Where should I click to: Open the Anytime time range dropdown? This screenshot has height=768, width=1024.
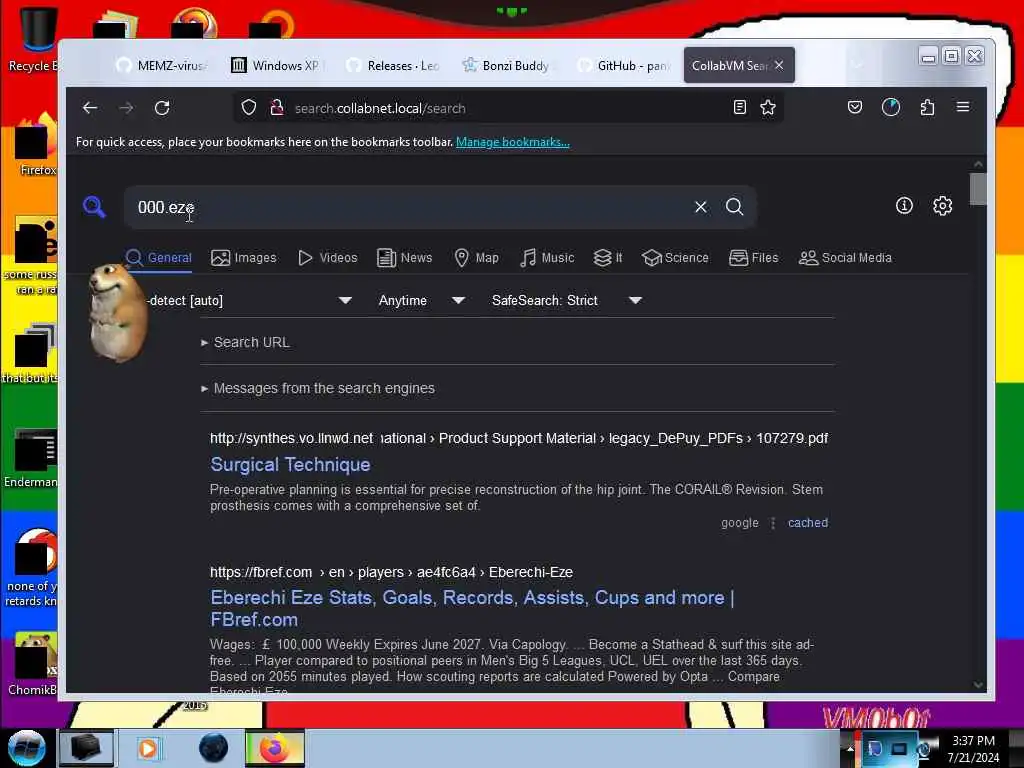421,300
